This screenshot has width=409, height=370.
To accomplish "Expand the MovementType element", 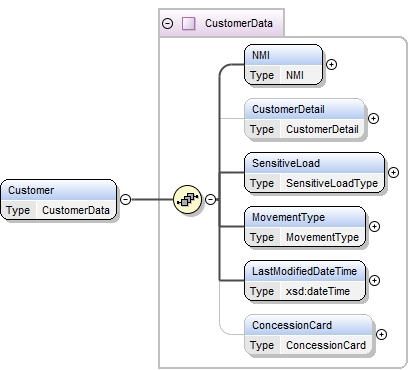I will tap(374, 226).
